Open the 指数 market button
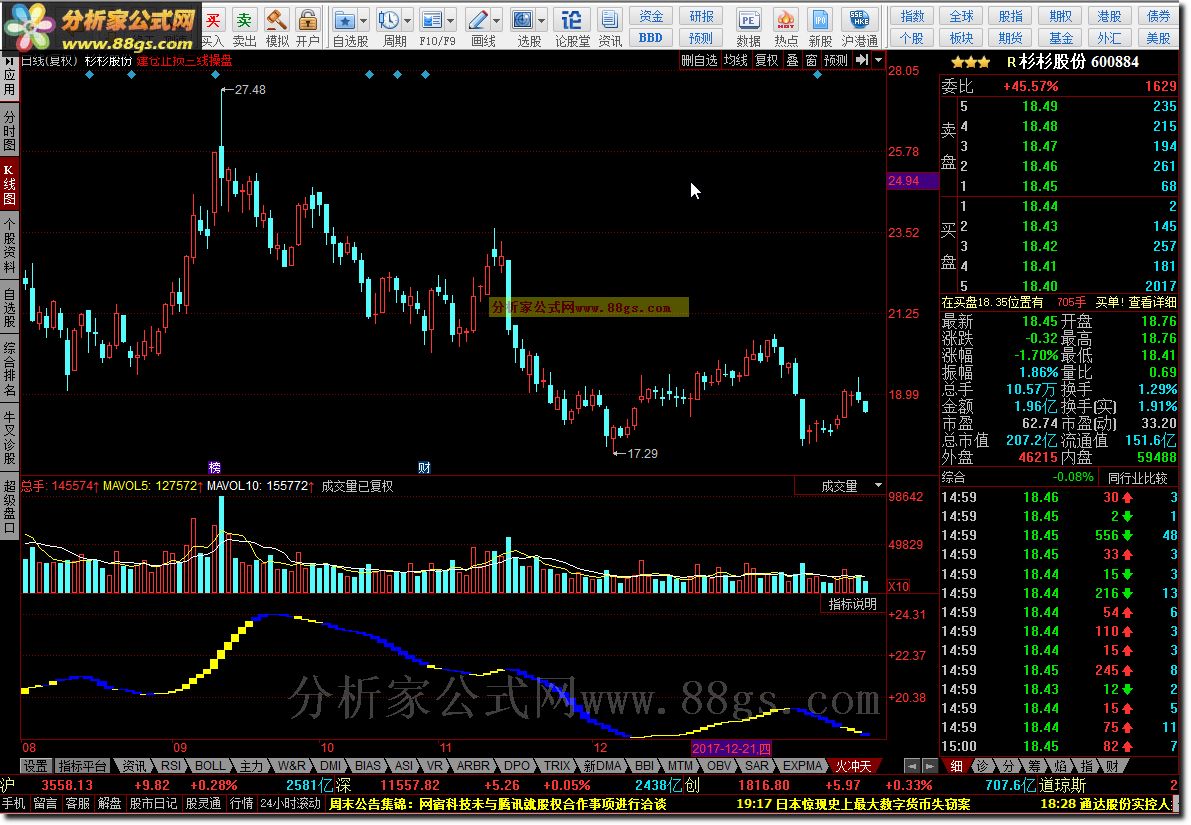Screen dimensions: 1191x825 pos(912,16)
